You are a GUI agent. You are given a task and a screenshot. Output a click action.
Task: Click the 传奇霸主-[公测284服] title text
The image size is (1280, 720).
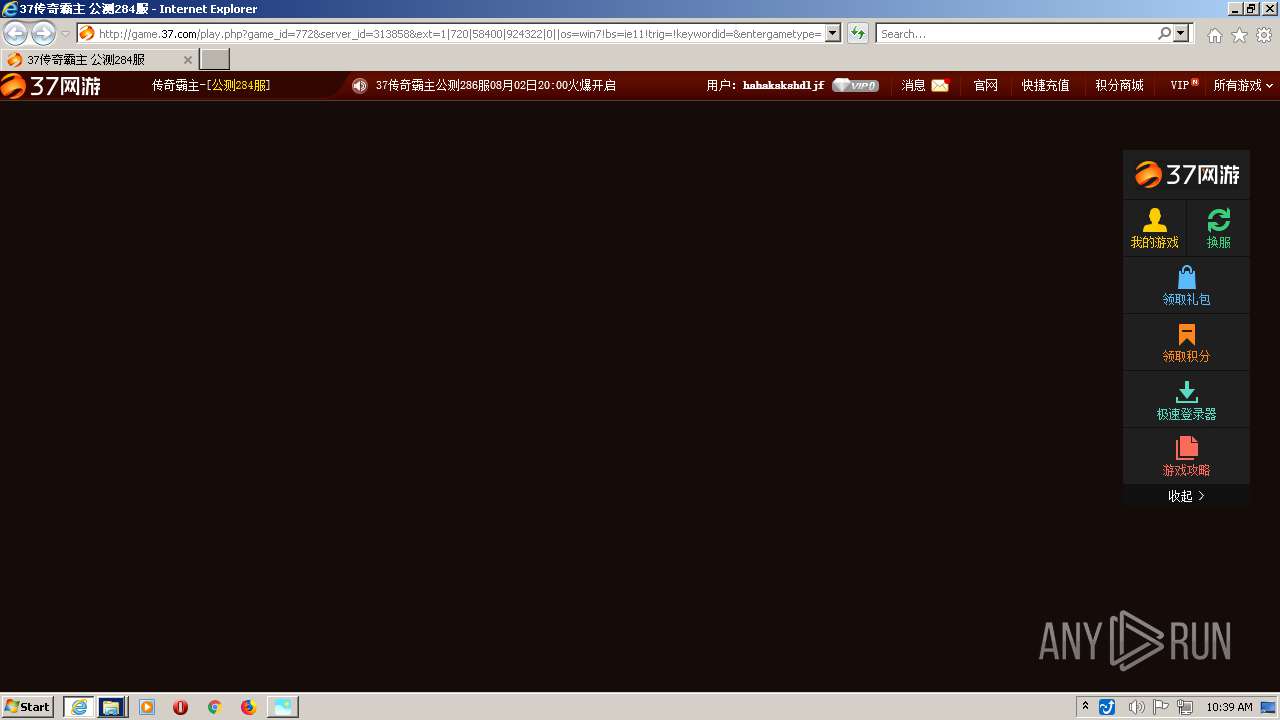click(x=211, y=86)
